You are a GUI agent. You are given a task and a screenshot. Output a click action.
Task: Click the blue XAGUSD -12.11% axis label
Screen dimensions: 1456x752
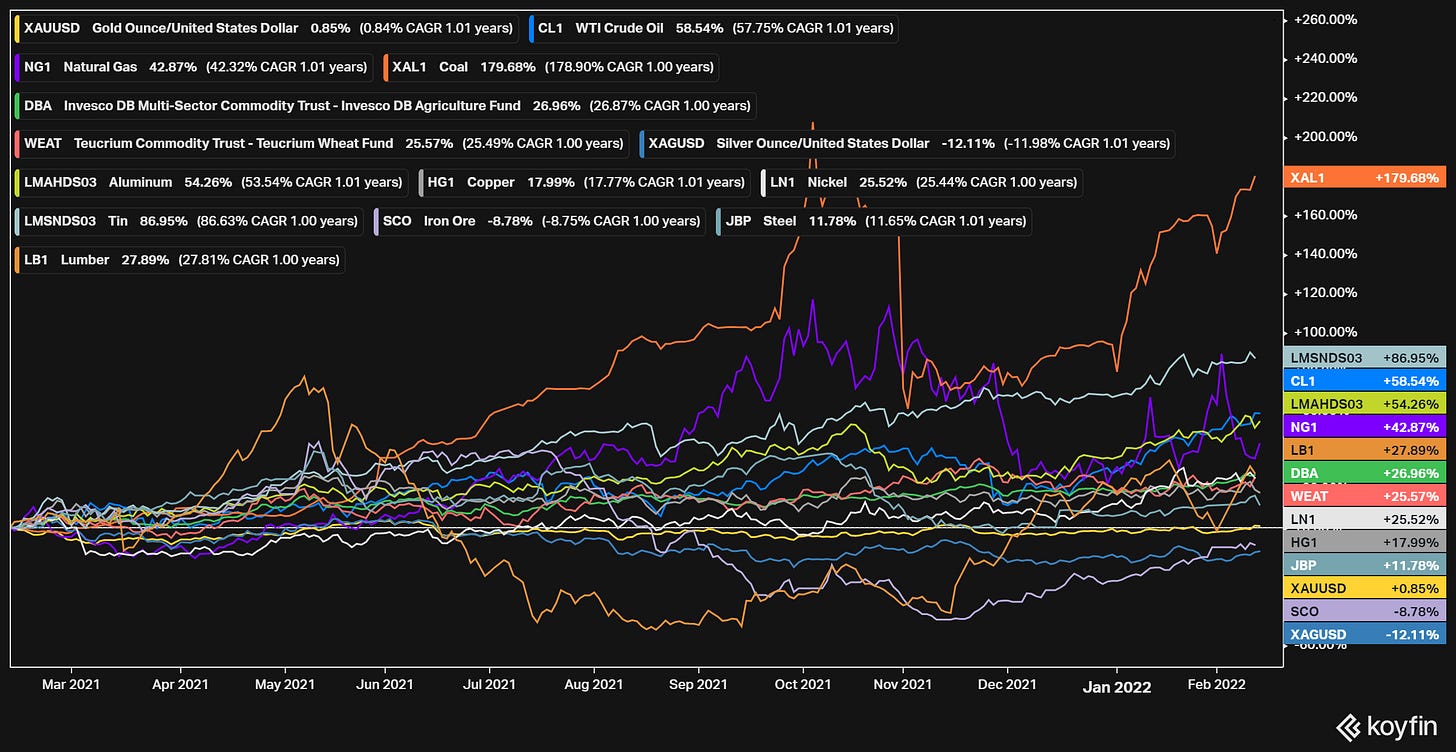click(x=1364, y=634)
